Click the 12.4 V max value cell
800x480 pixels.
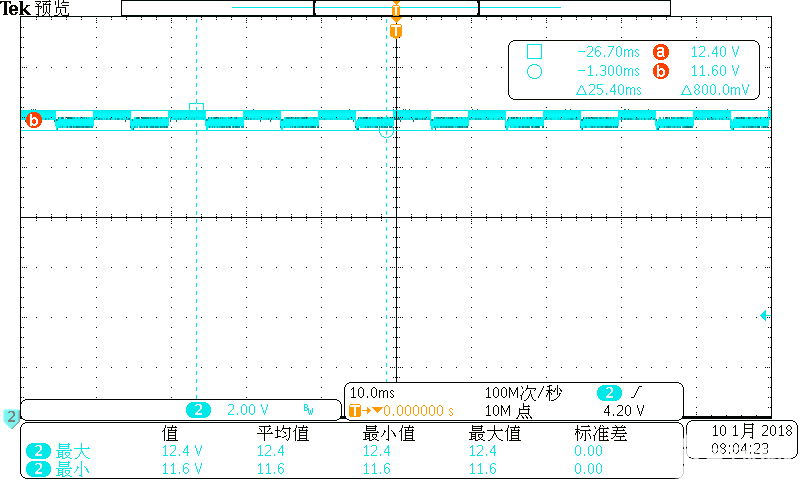(182, 451)
